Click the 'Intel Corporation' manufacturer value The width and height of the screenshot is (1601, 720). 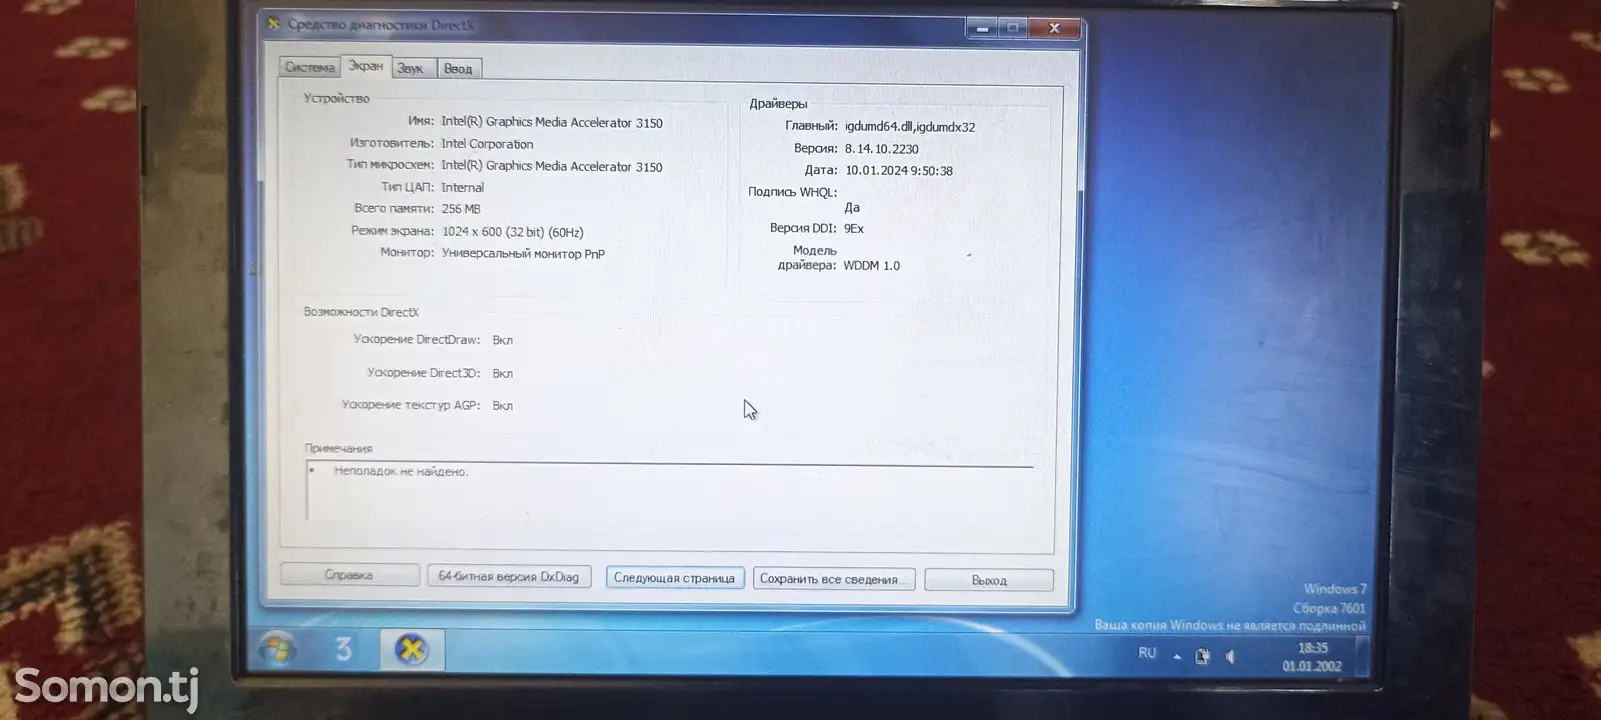pyautogui.click(x=487, y=144)
